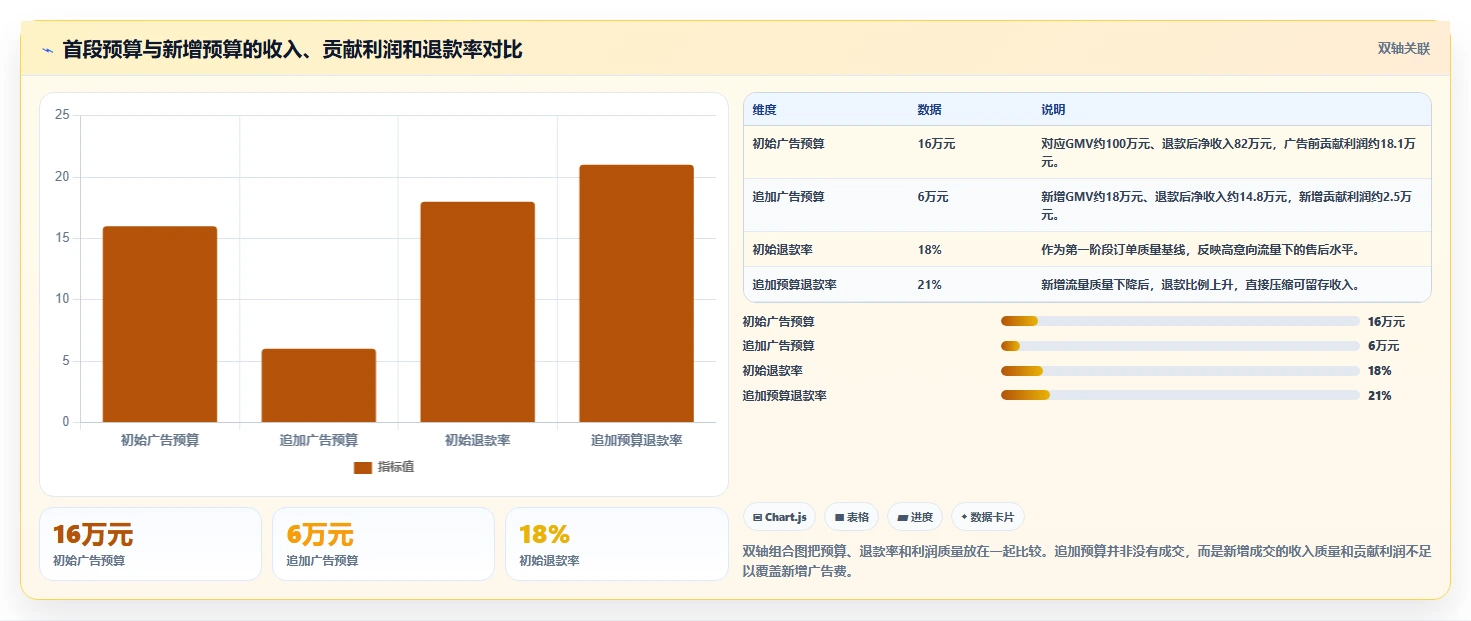
Task: Click the 追加预算退款率 progress bar
Action: click(1180, 395)
